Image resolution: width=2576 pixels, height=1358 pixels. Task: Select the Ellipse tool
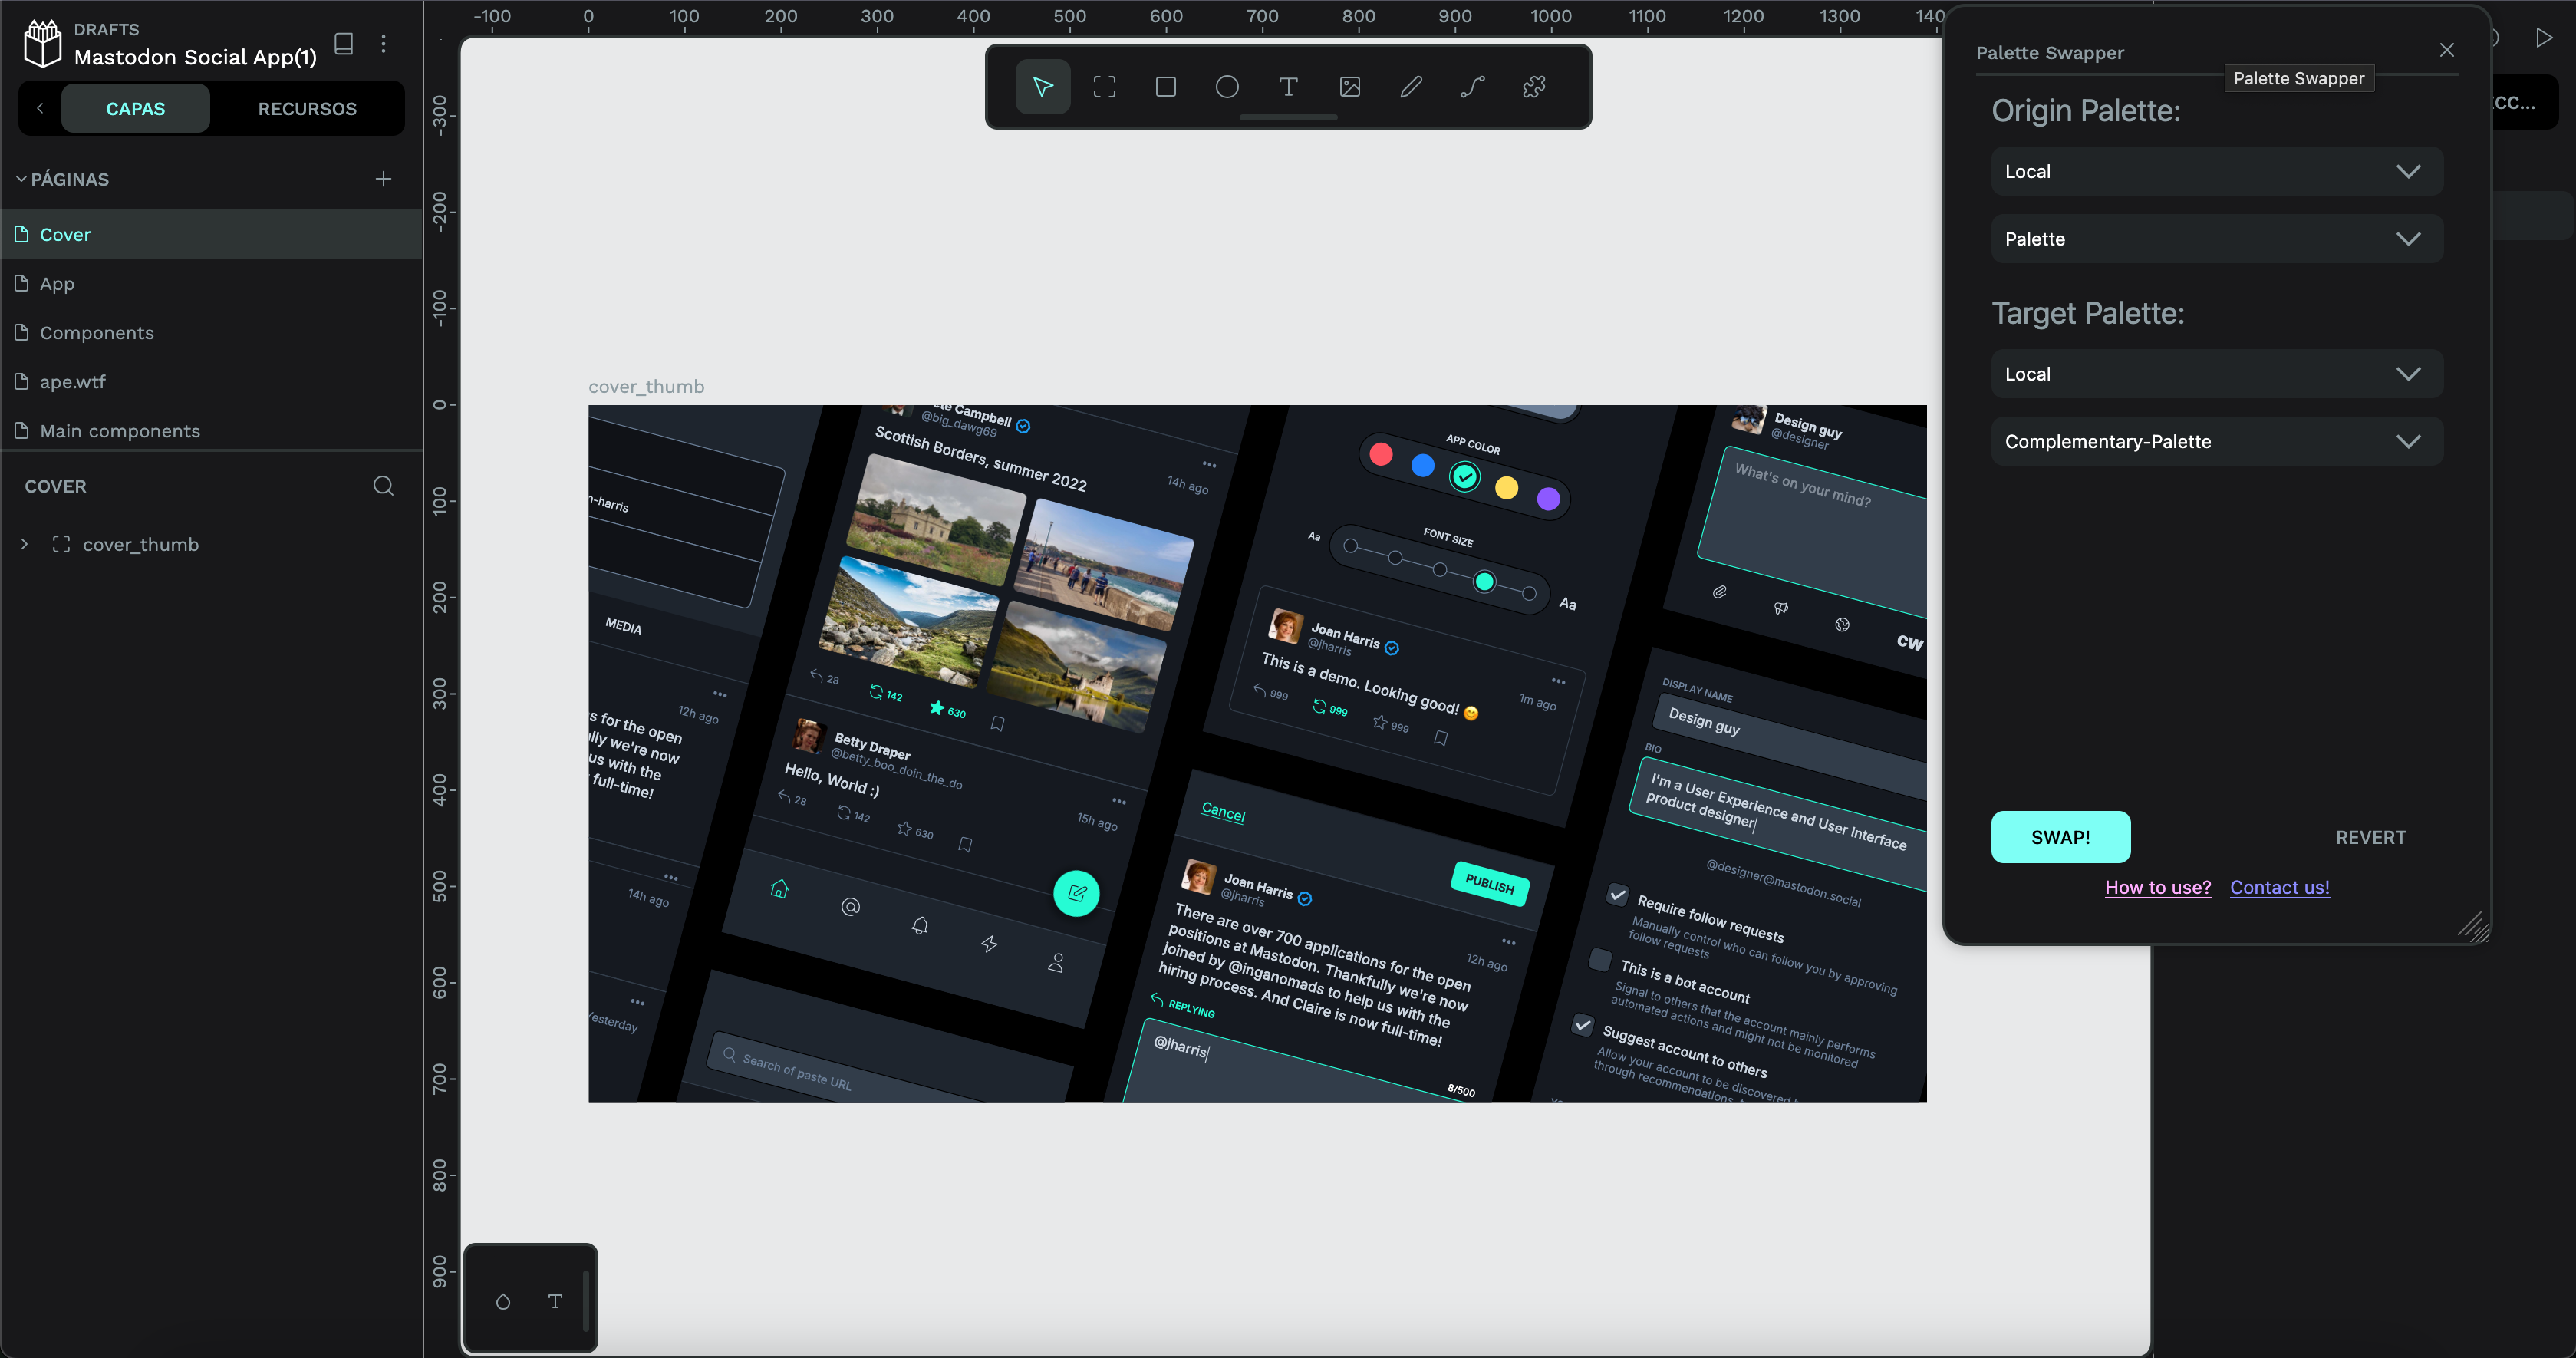click(1227, 87)
